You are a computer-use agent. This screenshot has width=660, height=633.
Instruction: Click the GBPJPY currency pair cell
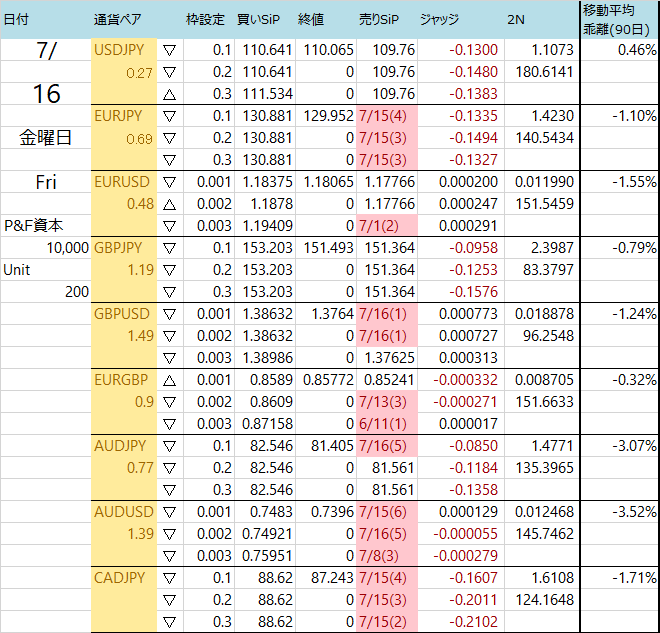[x=118, y=248]
